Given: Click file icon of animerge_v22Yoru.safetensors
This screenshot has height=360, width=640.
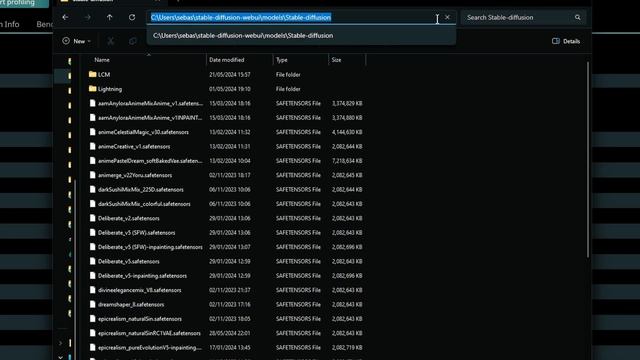Looking at the screenshot, I should pyautogui.click(x=93, y=175).
